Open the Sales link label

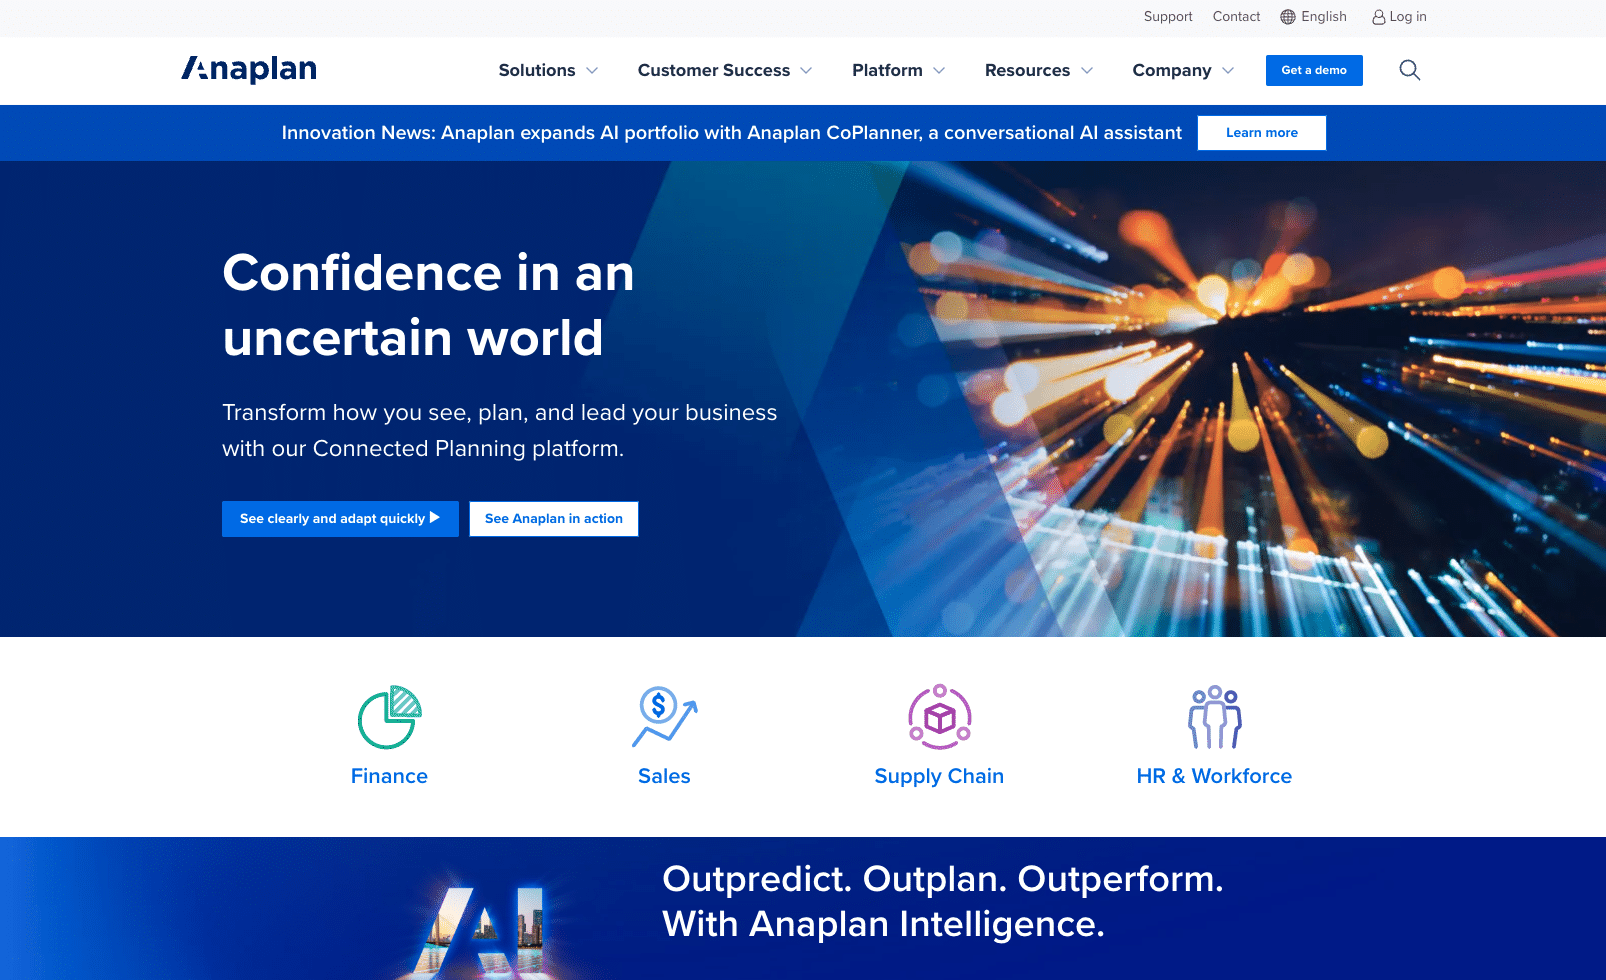664,776
